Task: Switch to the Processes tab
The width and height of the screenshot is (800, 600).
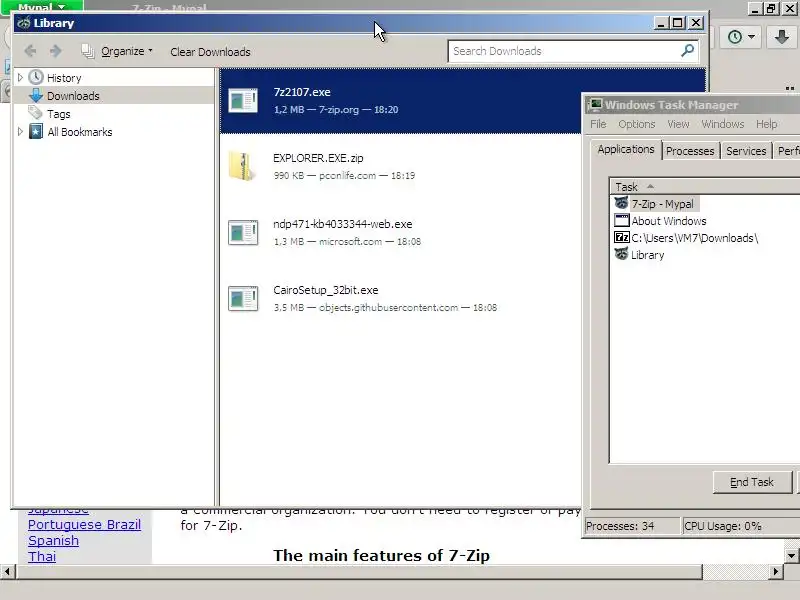Action: coord(690,151)
